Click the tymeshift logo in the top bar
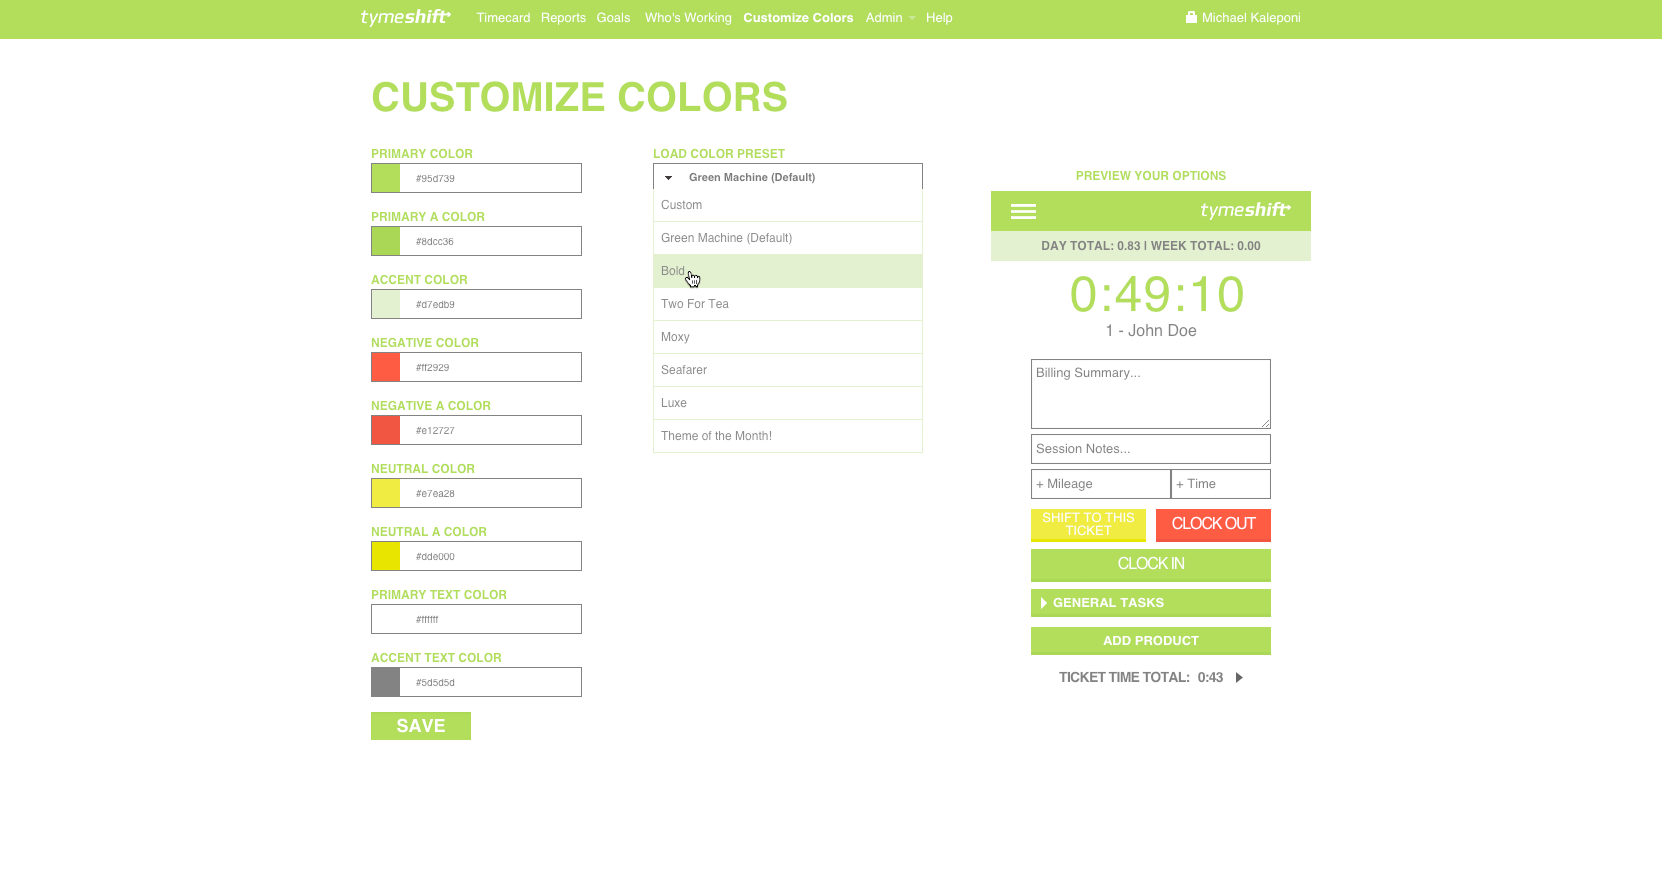The width and height of the screenshot is (1662, 870). [405, 17]
